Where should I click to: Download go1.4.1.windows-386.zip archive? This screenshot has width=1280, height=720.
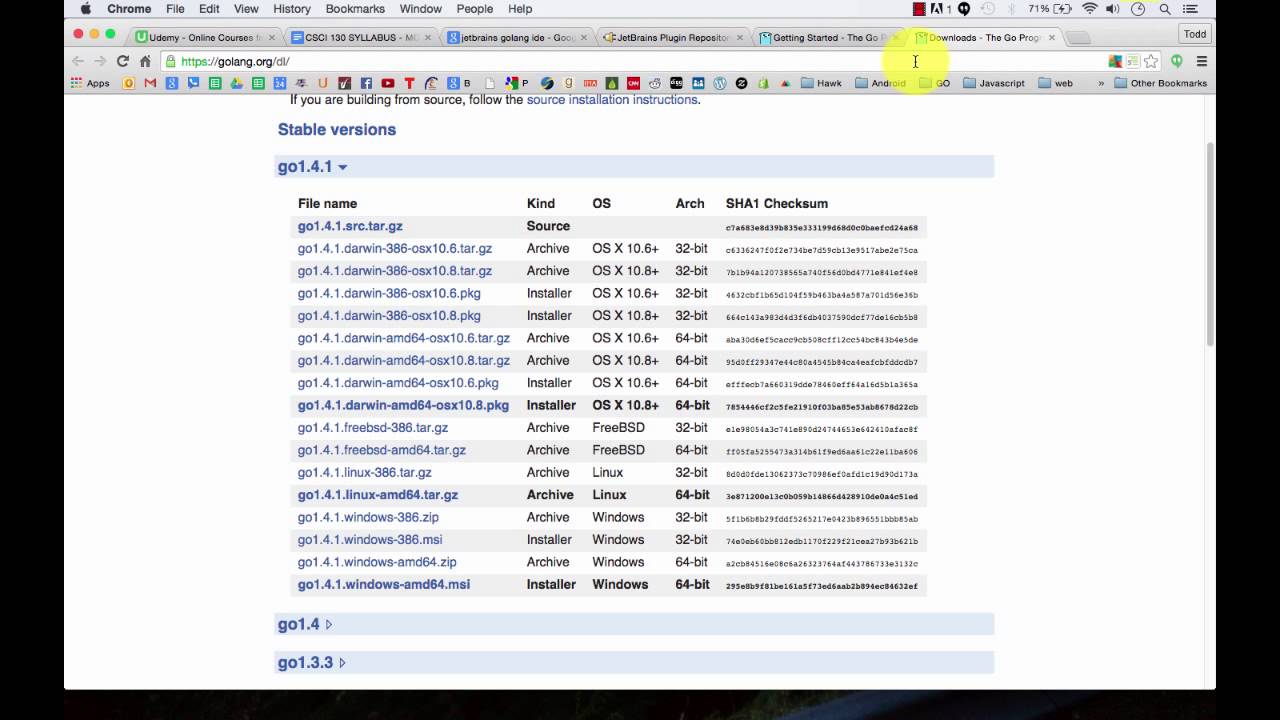[368, 517]
